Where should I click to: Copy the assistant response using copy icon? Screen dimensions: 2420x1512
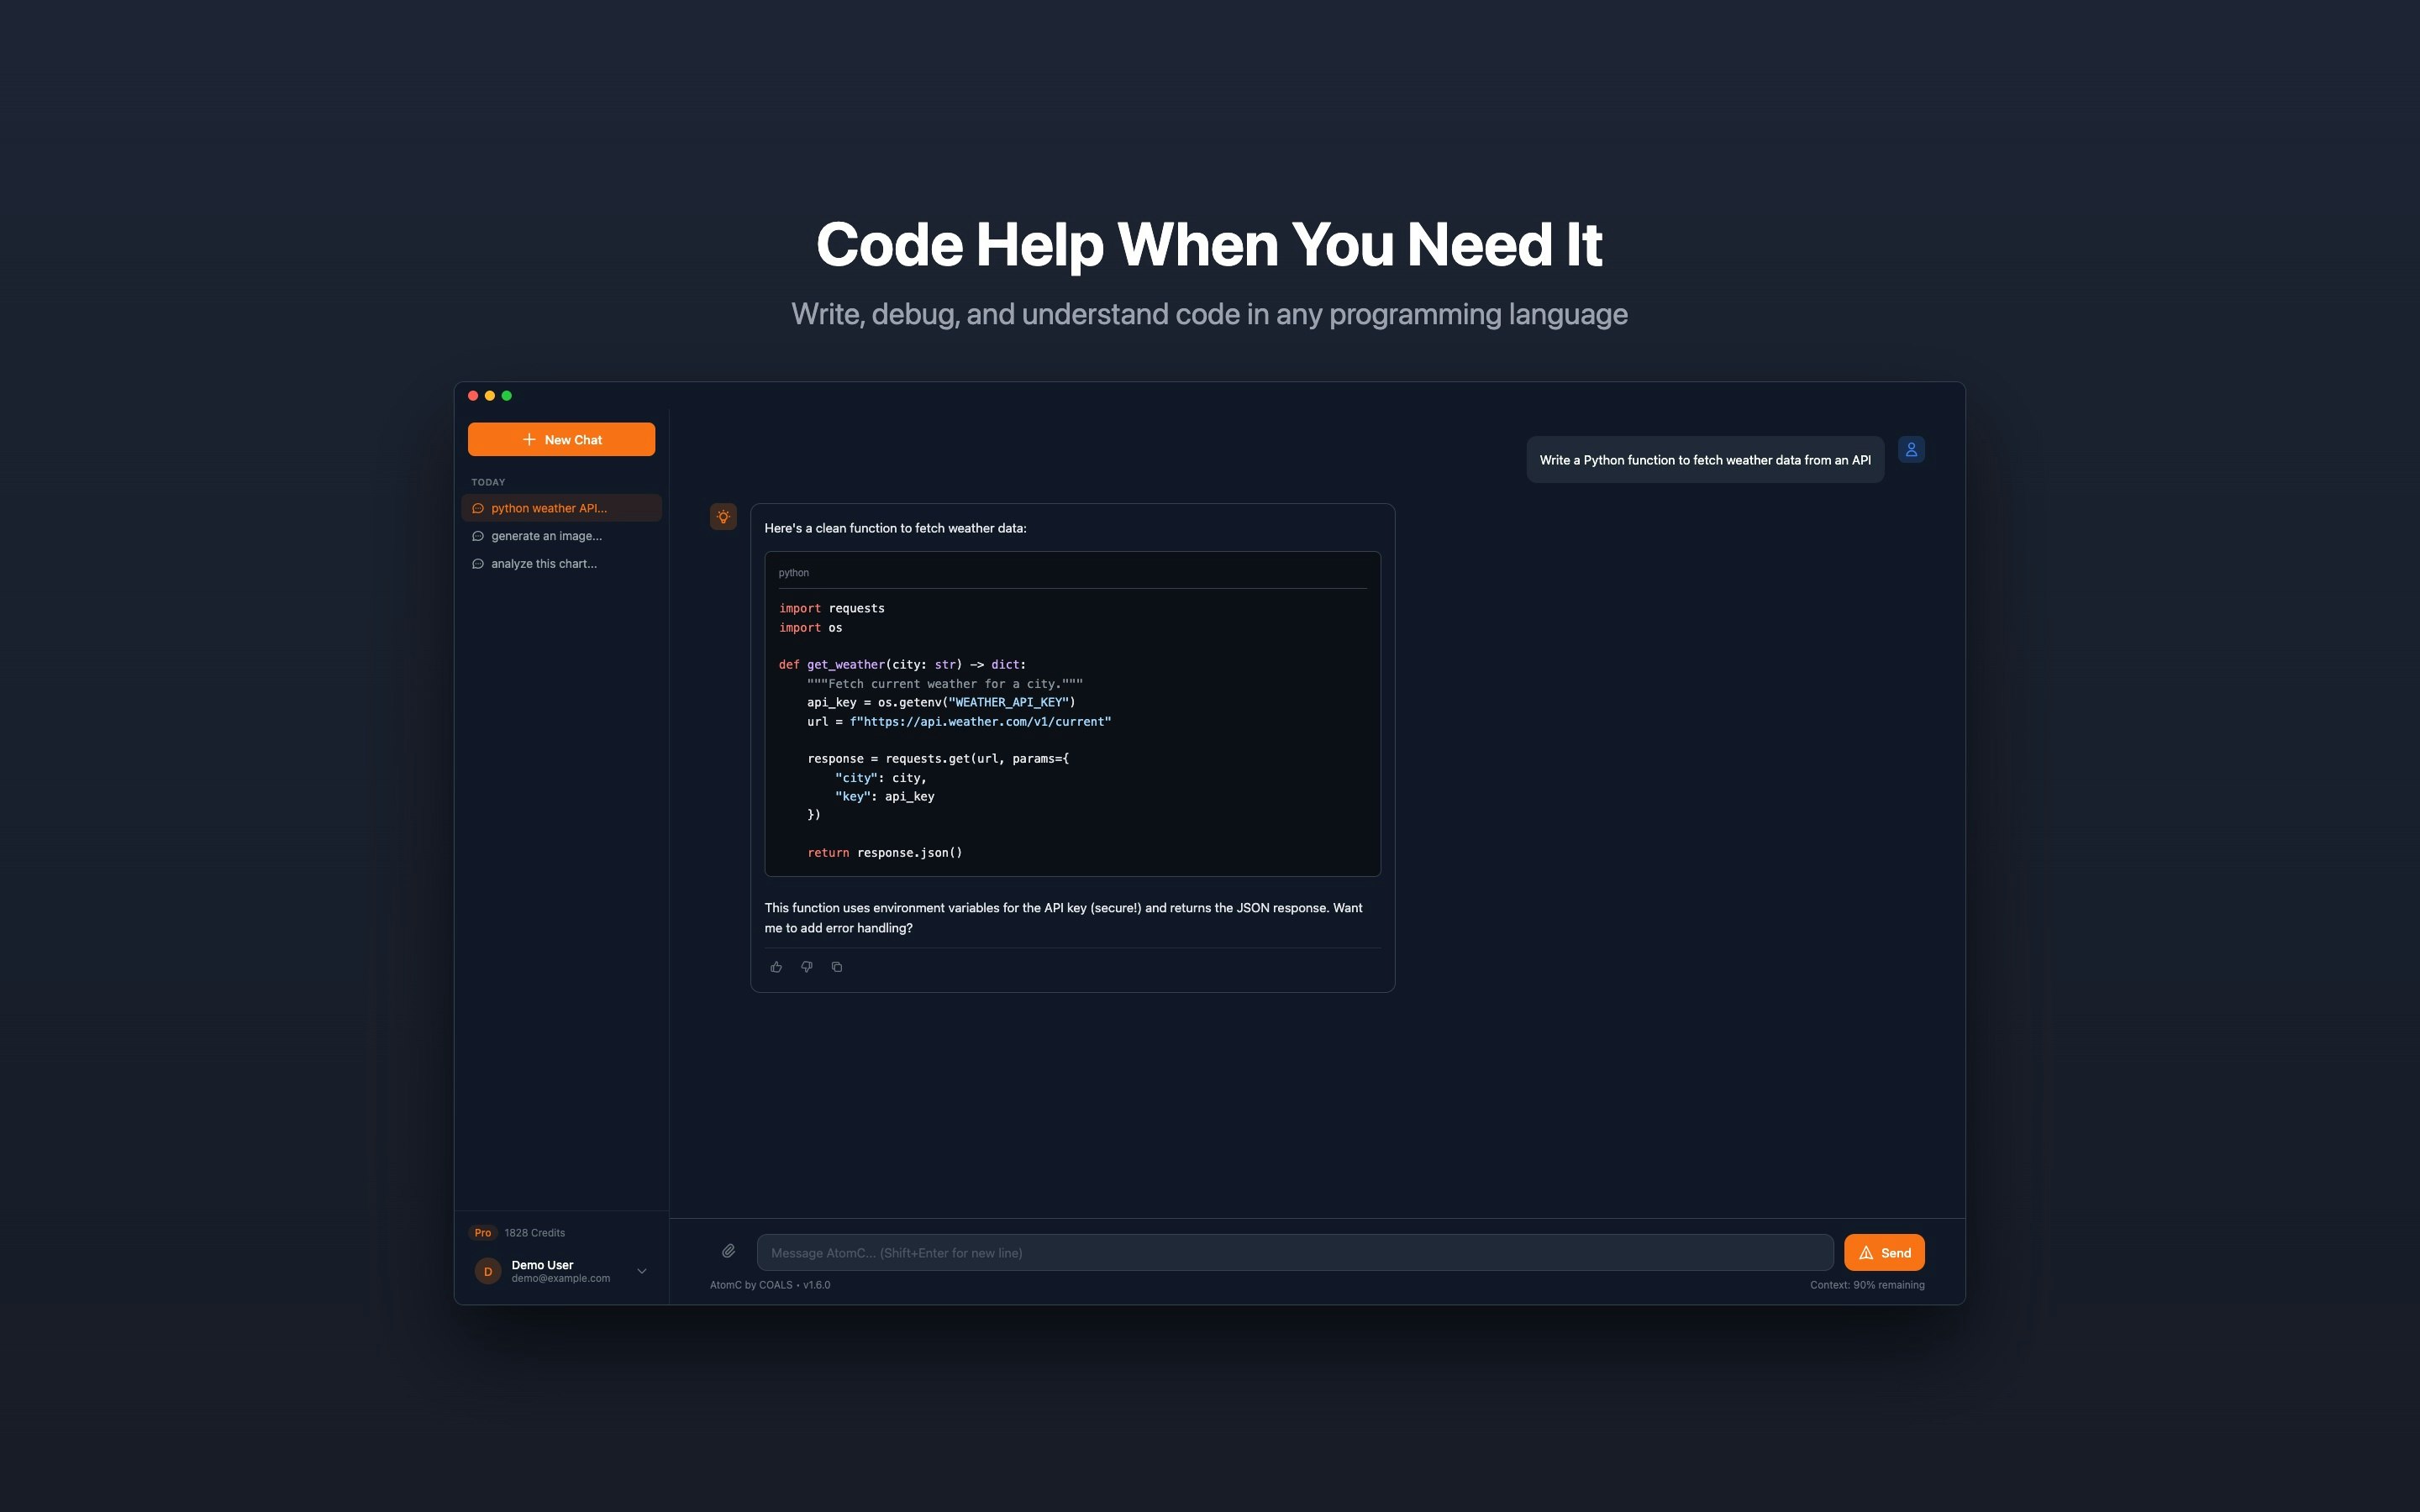(x=837, y=967)
